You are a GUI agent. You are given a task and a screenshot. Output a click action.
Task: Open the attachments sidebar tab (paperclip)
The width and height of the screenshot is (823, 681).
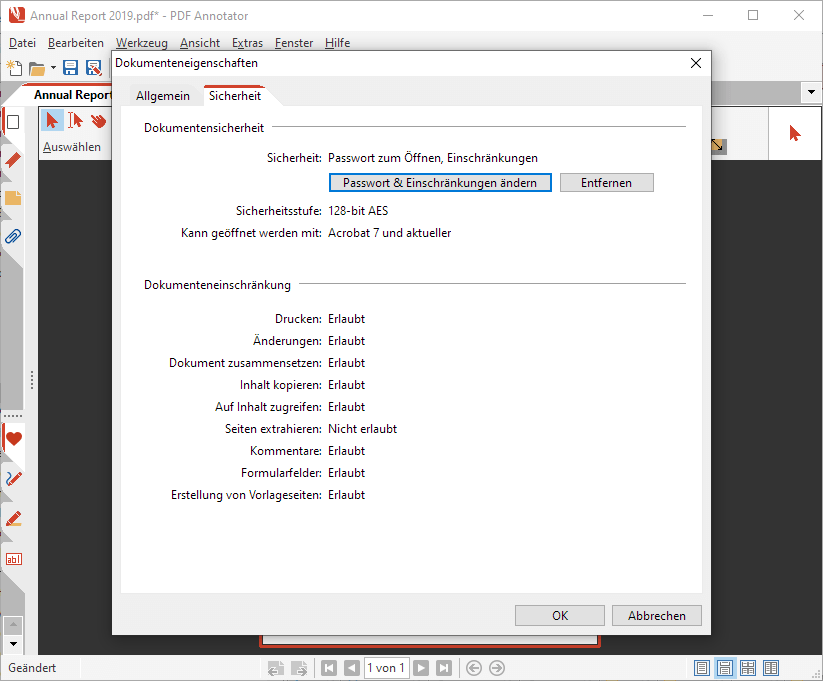13,237
